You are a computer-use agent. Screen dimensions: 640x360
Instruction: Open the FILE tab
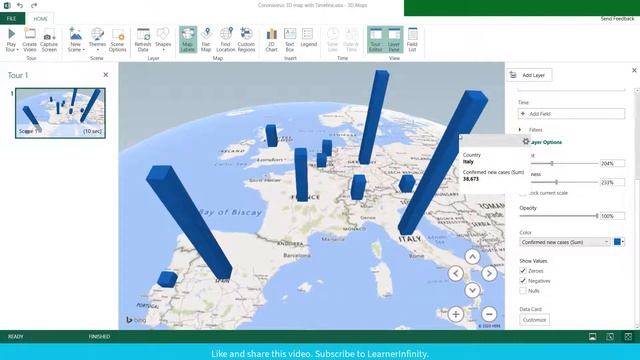(11, 18)
